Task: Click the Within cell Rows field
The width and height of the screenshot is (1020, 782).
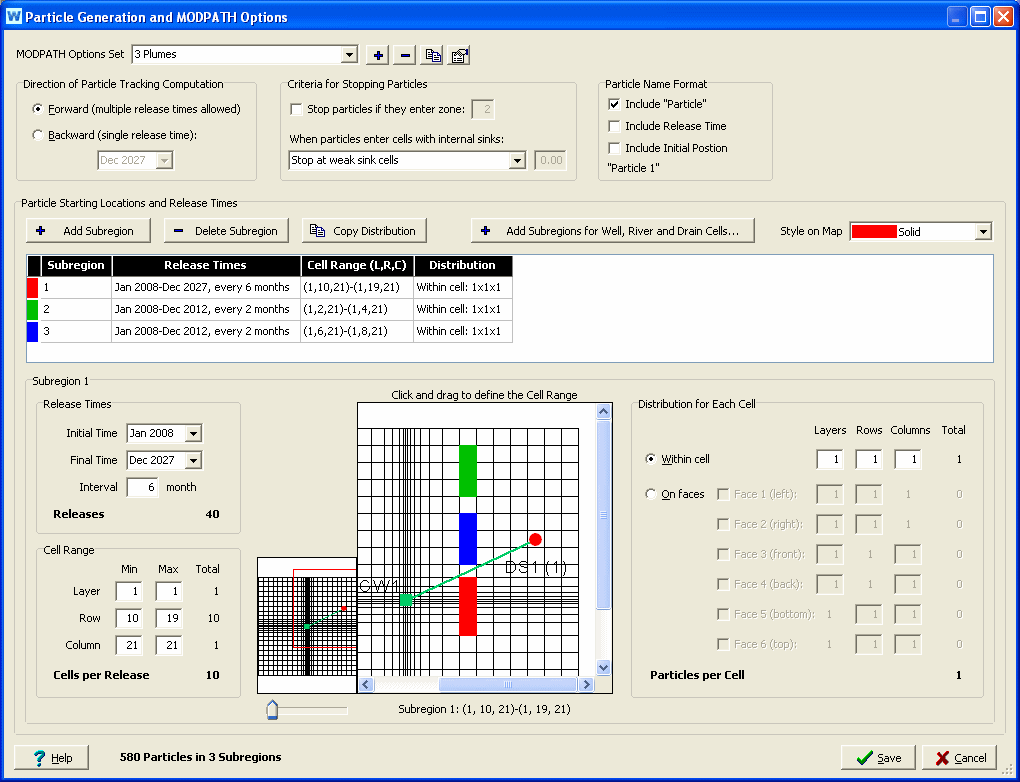Action: tap(868, 459)
